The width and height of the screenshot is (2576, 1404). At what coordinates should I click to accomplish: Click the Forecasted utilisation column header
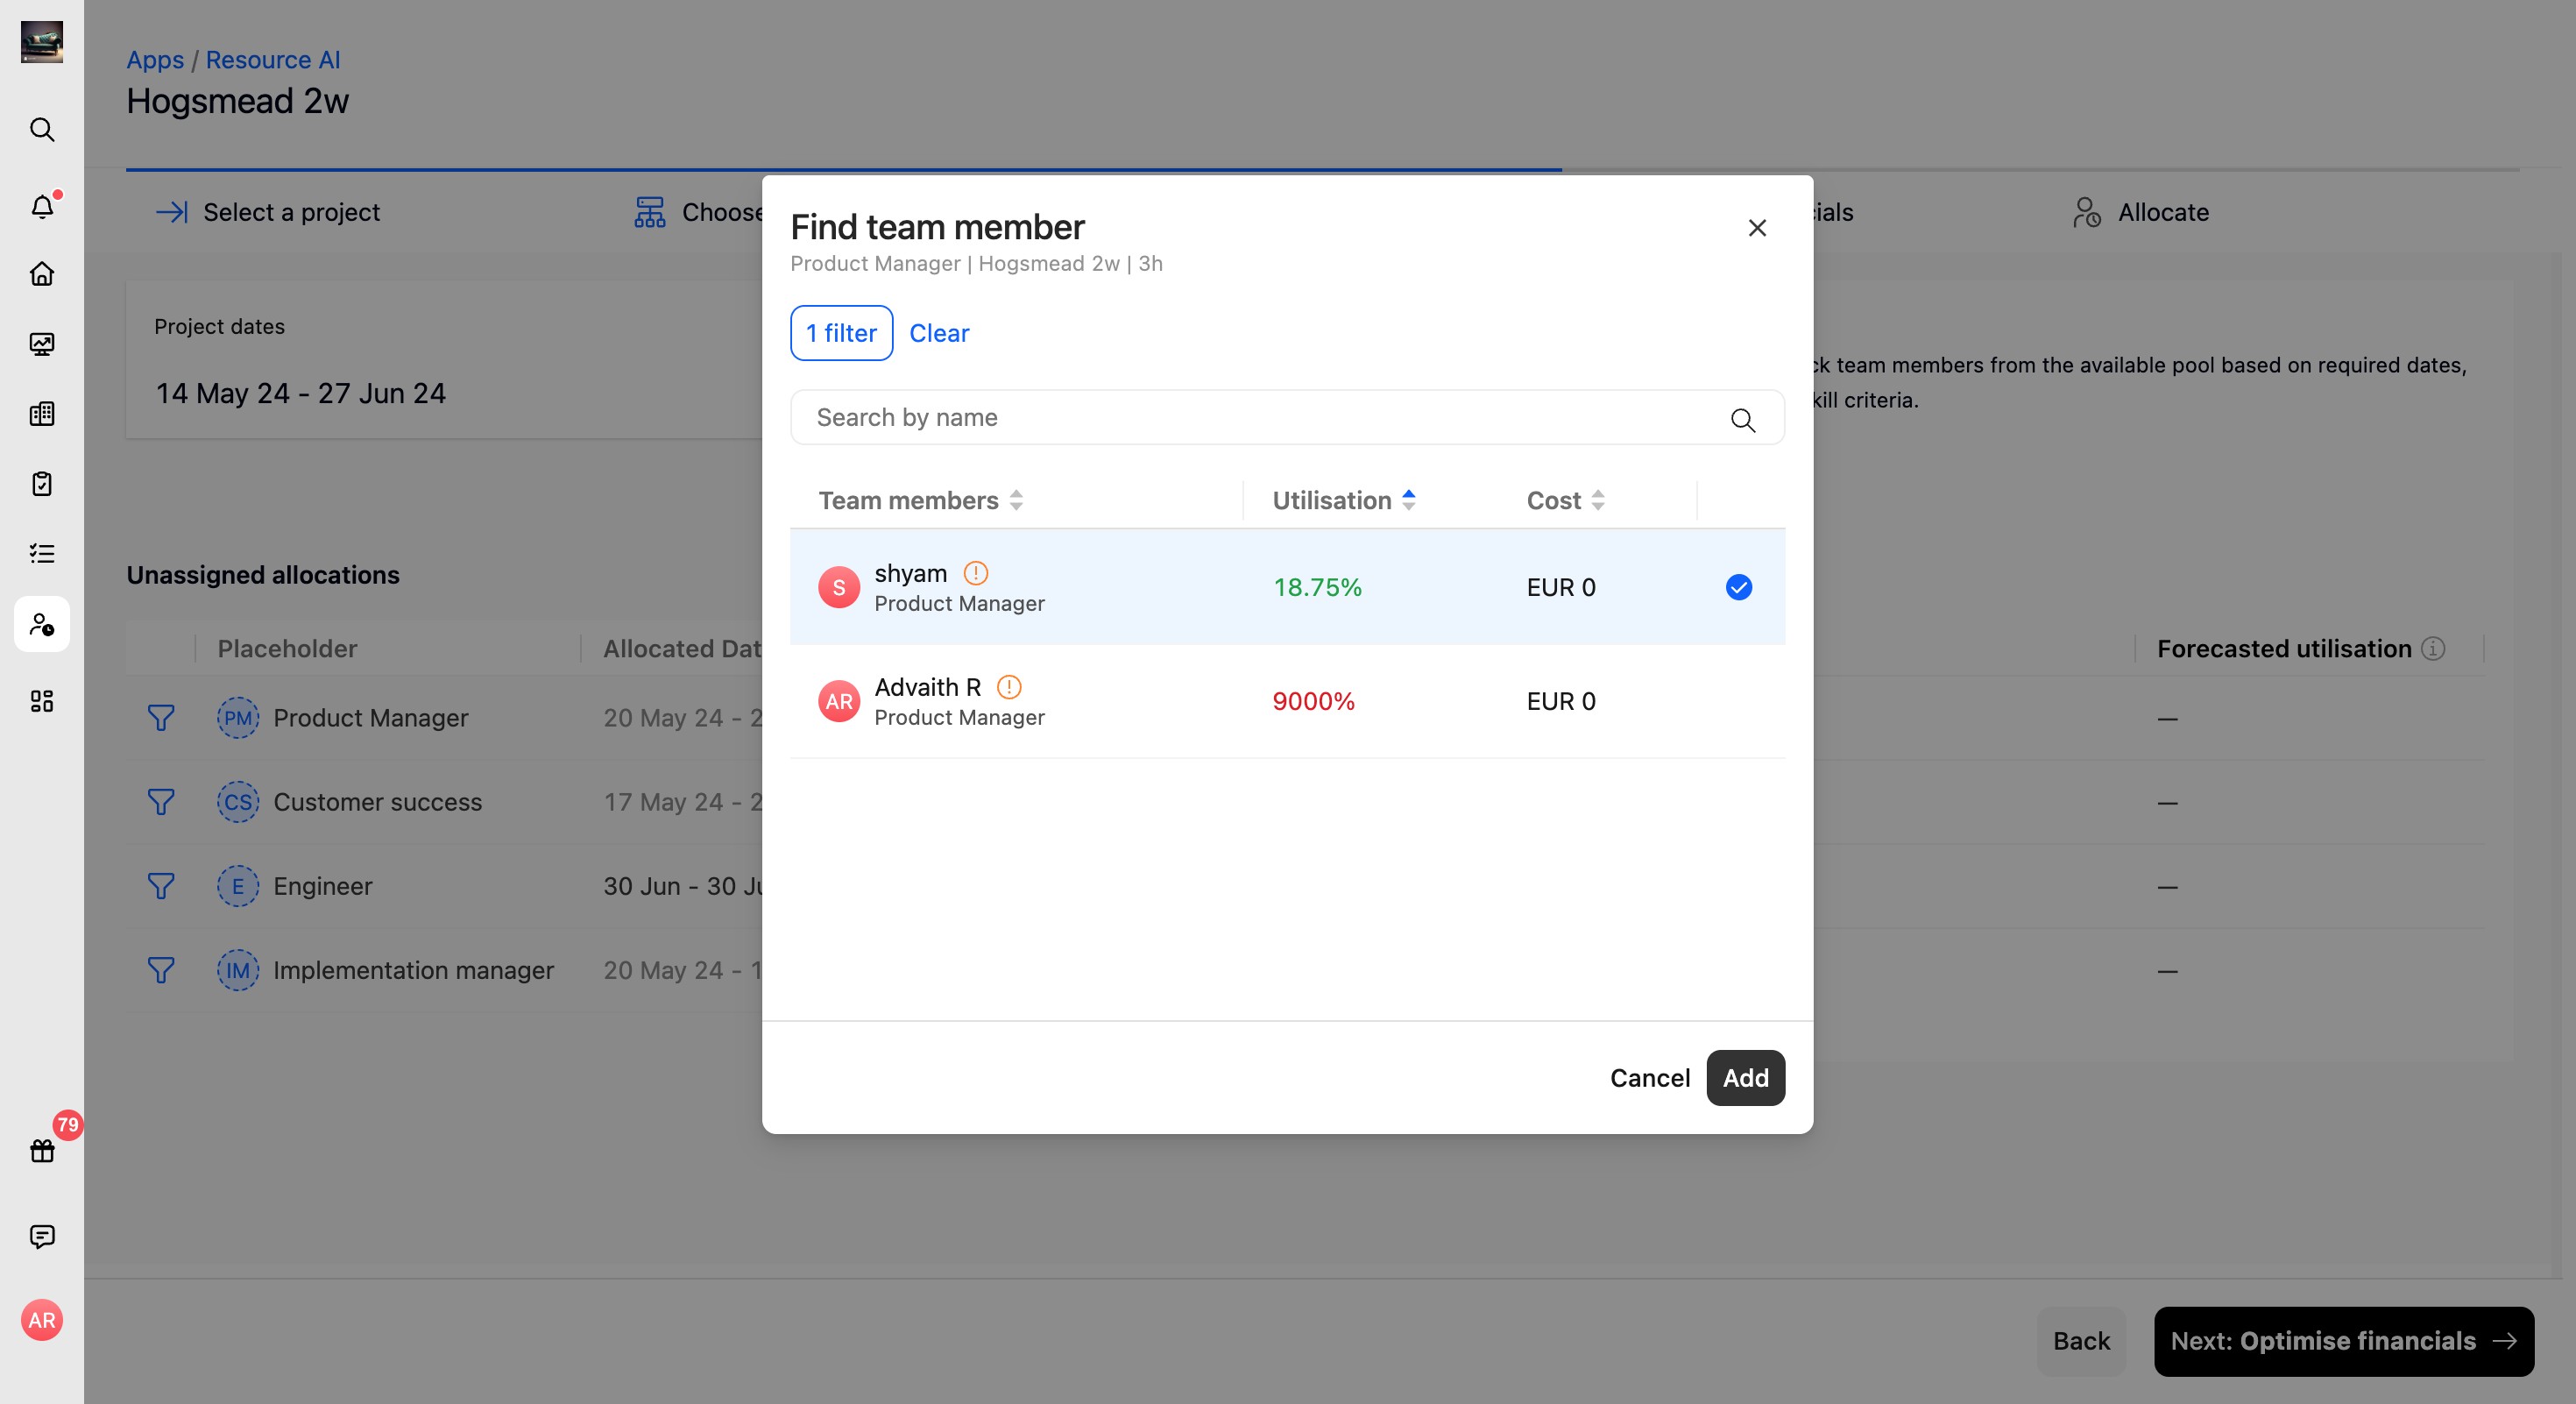[2284, 649]
